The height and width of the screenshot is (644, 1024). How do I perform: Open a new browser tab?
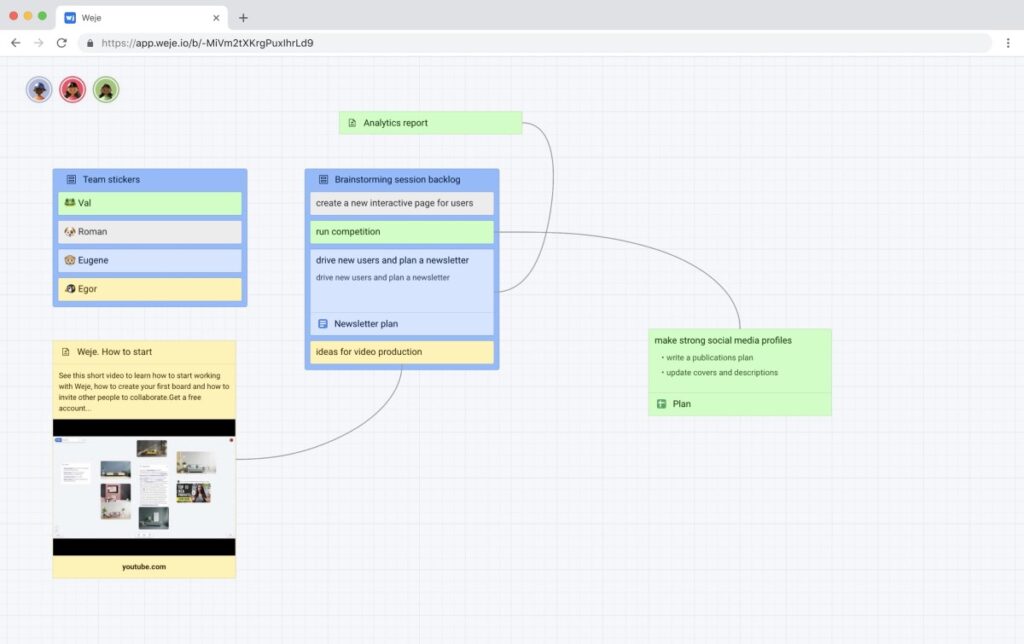(243, 18)
